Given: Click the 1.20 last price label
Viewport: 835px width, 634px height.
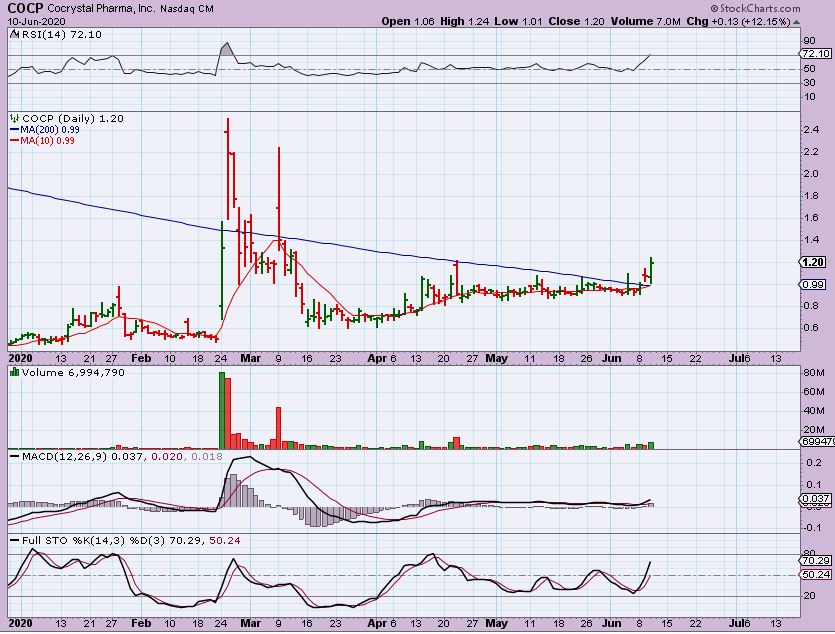Looking at the screenshot, I should pos(811,262).
